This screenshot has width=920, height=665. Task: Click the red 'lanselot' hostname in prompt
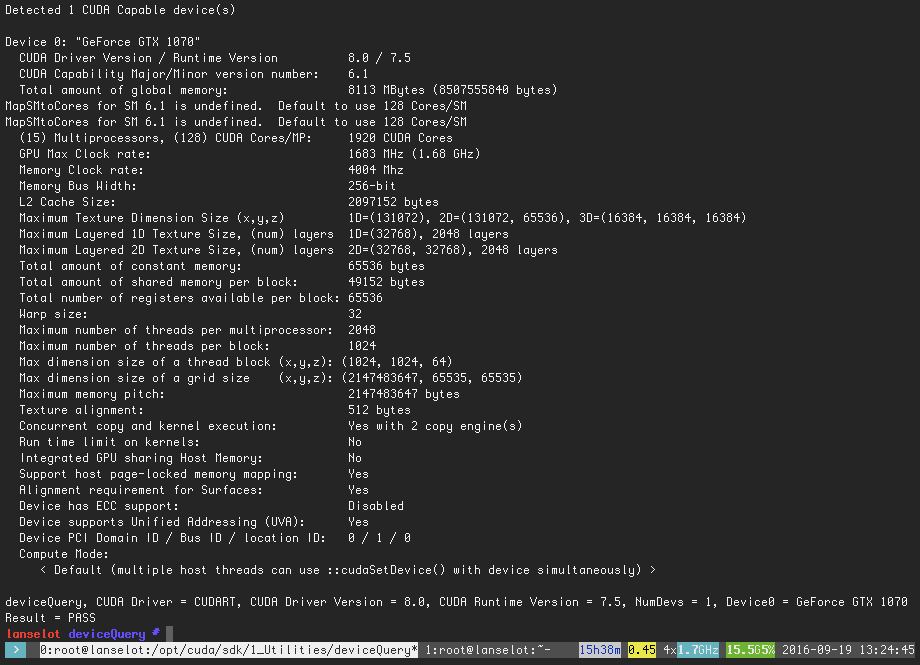33,634
